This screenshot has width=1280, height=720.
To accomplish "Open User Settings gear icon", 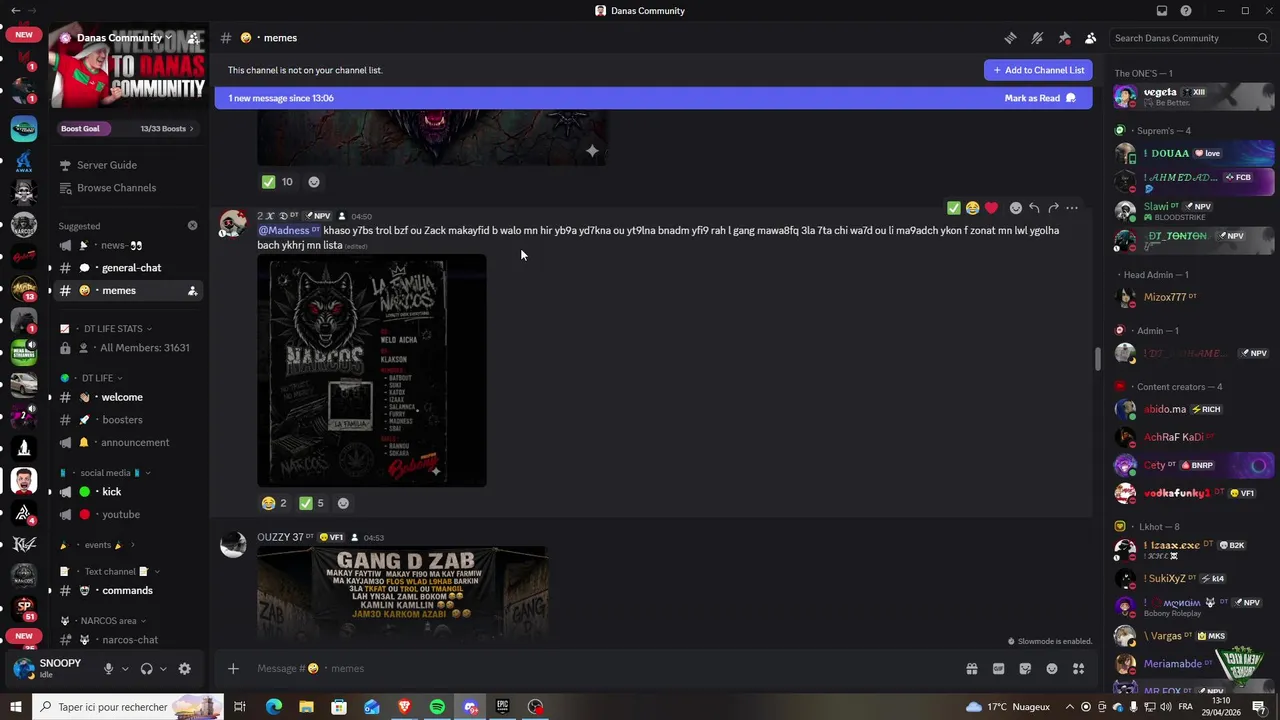I will click(184, 668).
